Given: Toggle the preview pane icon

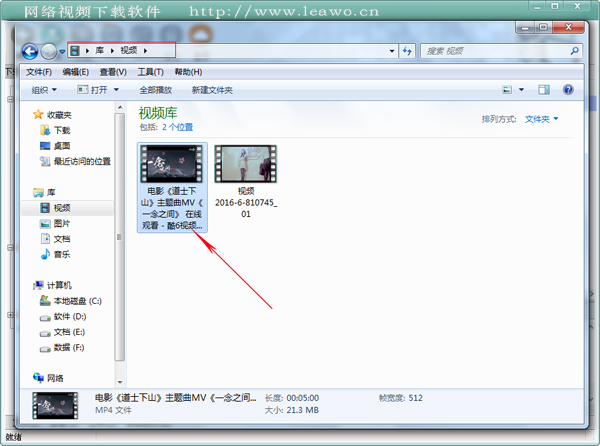Looking at the screenshot, I should (x=544, y=90).
